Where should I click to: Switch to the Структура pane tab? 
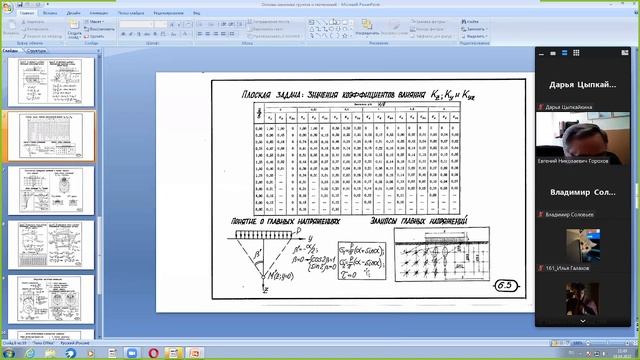pyautogui.click(x=36, y=51)
